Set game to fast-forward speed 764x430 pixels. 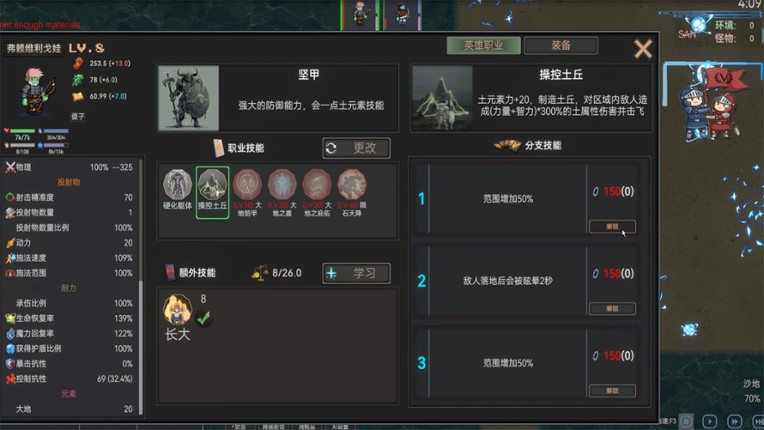pos(734,421)
